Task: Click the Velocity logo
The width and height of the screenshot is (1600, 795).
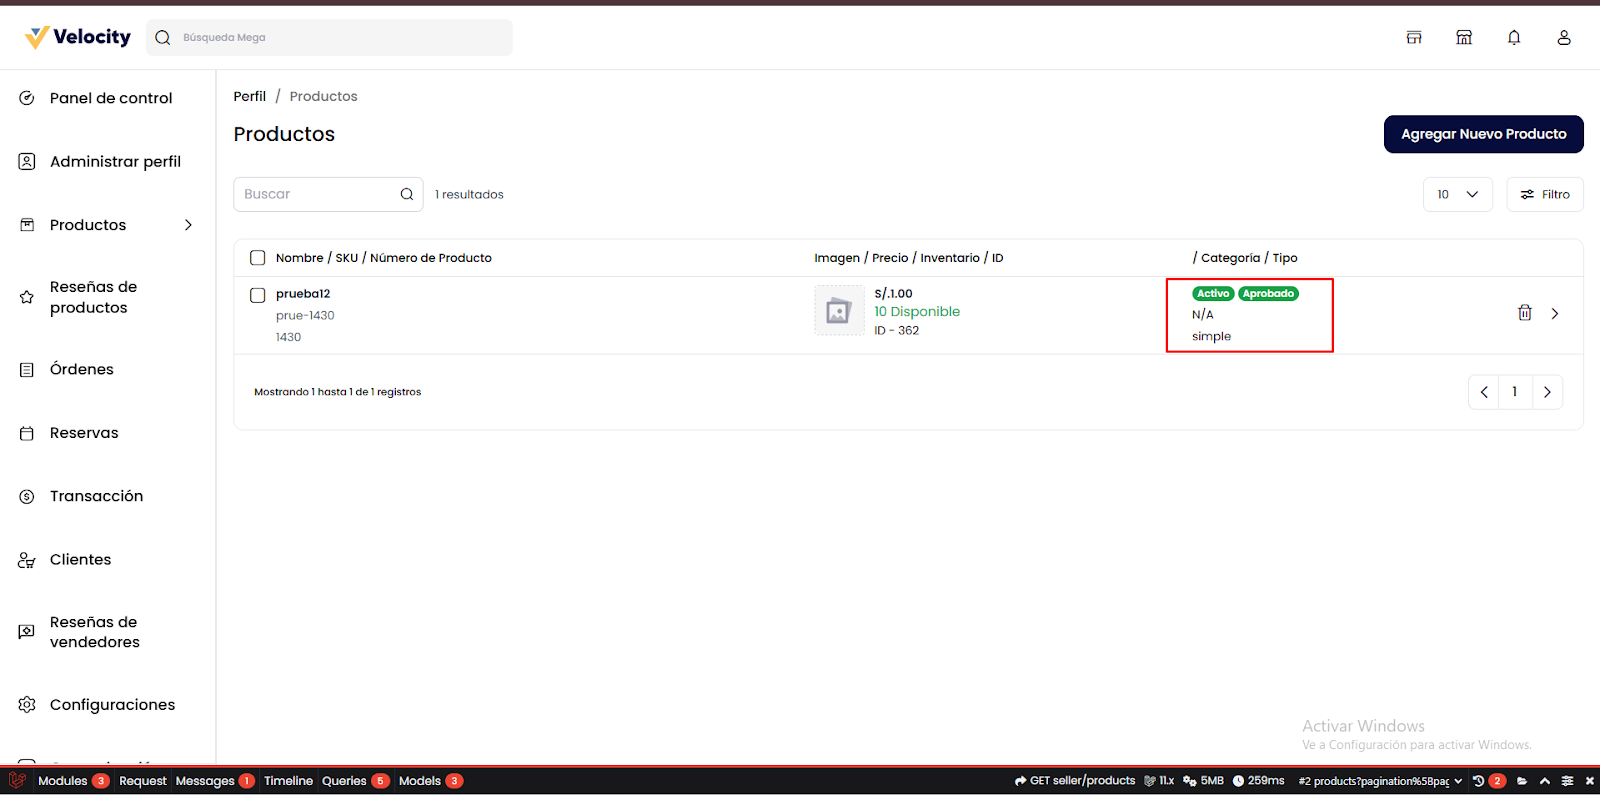Action: (x=78, y=37)
